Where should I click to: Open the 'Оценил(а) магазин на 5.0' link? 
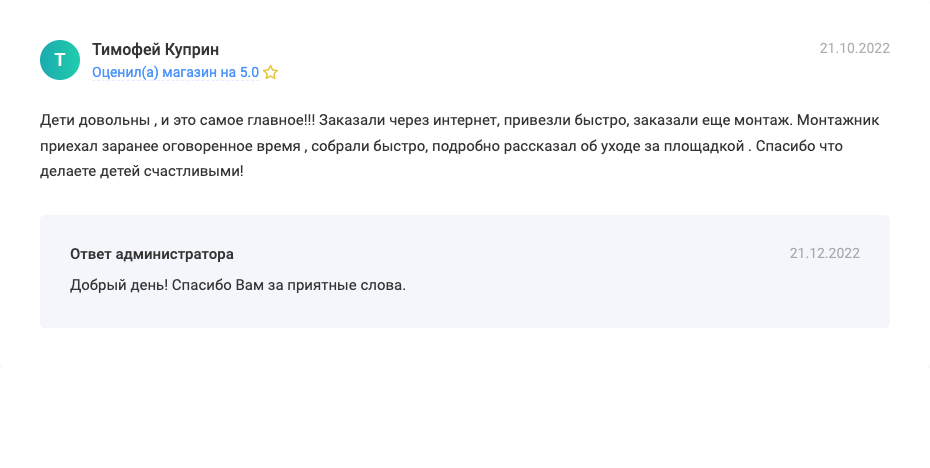176,72
